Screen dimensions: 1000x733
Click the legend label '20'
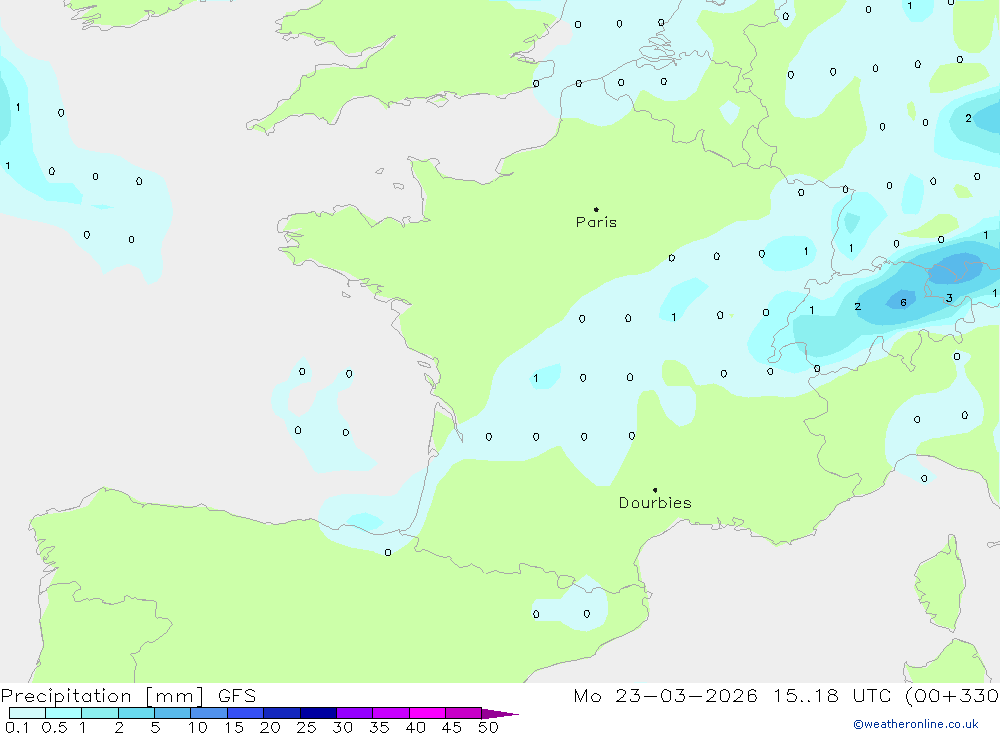(x=270, y=727)
